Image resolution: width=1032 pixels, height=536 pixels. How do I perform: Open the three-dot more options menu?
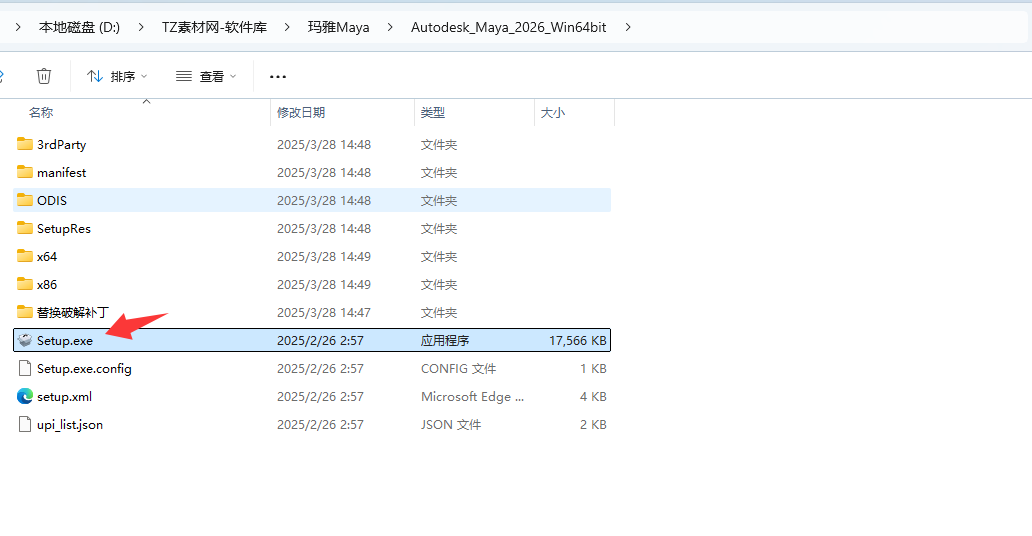pos(278,76)
